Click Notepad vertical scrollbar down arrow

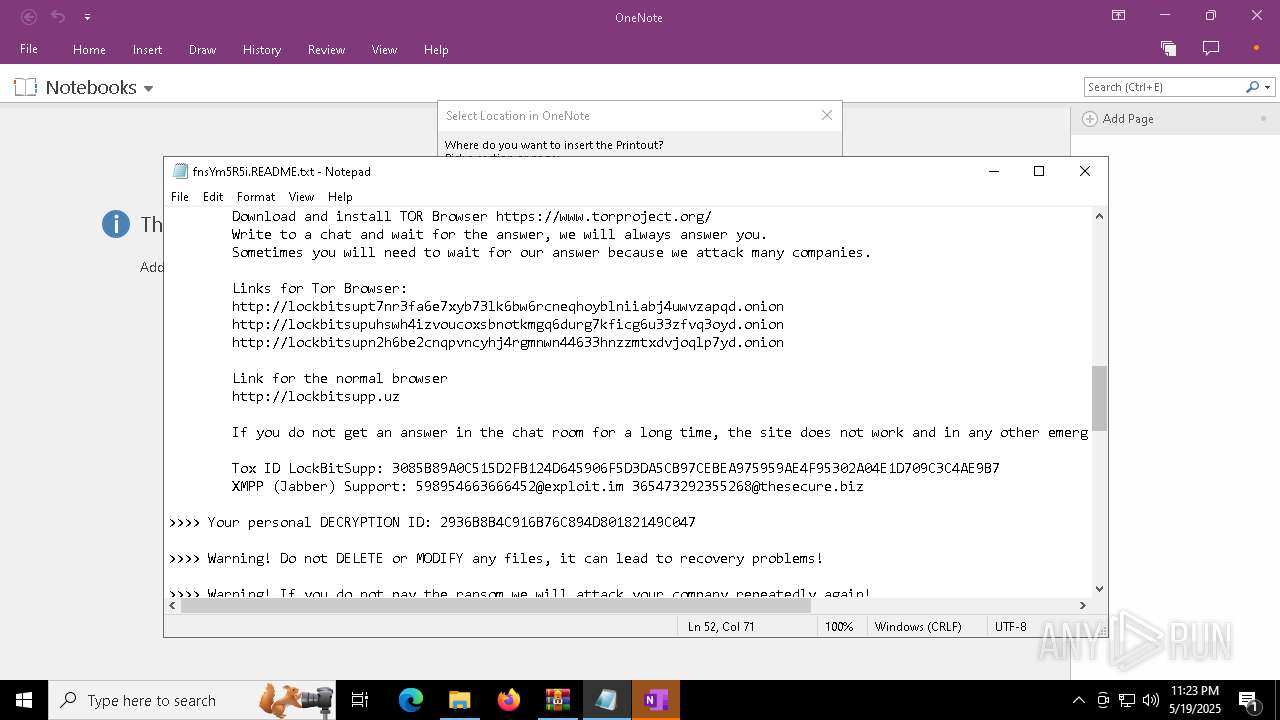1099,589
